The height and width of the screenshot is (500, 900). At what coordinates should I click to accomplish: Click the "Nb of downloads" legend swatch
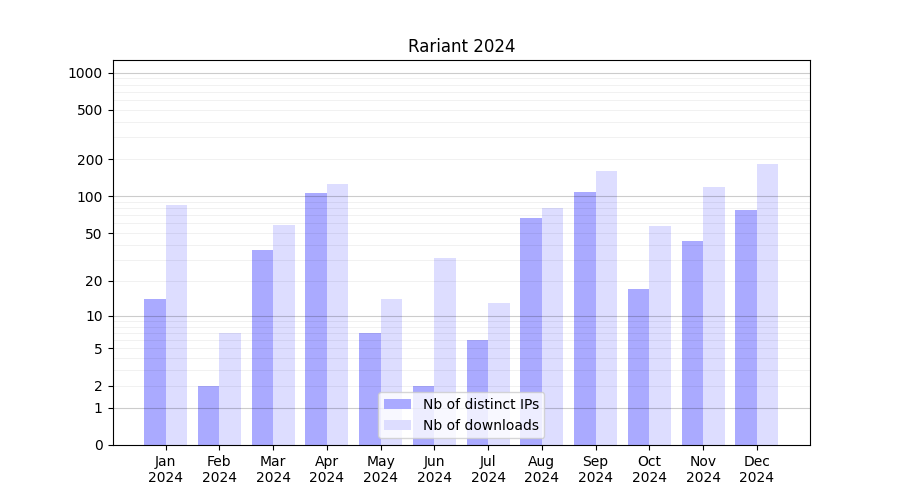click(397, 425)
